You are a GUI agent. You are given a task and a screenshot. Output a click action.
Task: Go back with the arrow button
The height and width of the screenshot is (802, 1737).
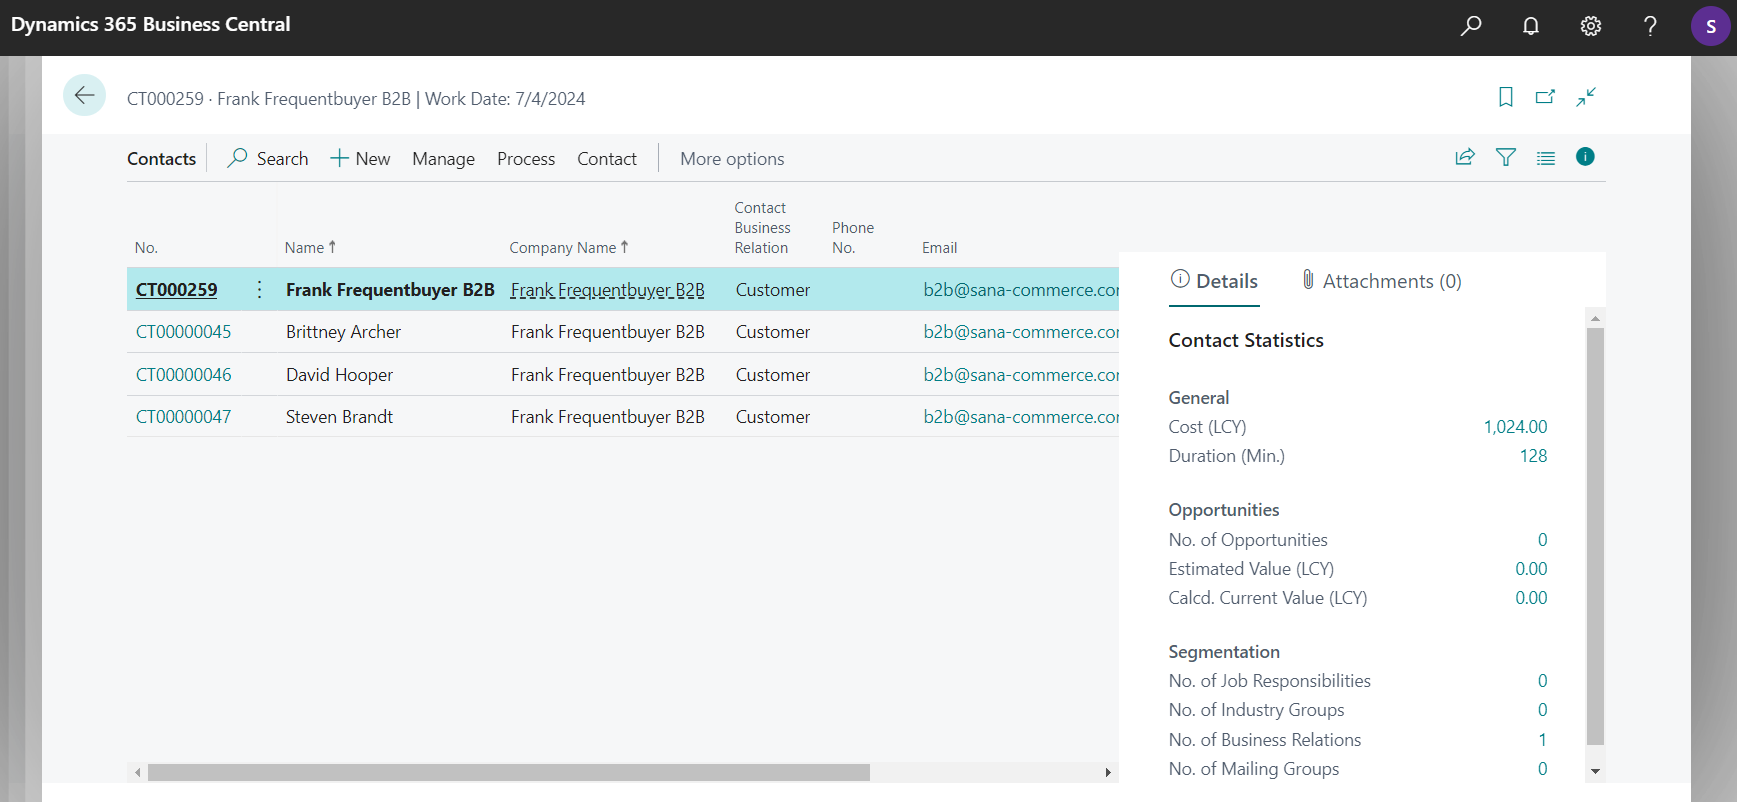click(x=84, y=96)
